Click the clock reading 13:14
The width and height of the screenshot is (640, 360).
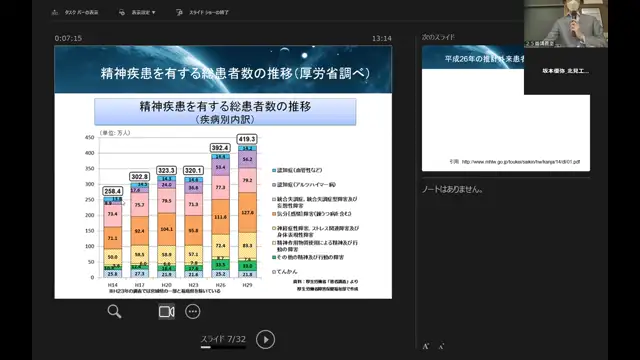[382, 38]
